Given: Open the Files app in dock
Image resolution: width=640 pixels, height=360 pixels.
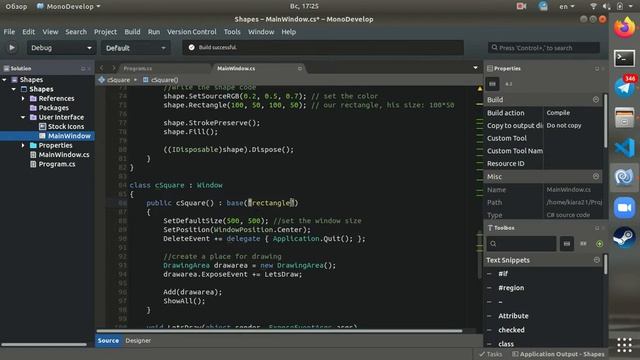Looking at the screenshot, I should point(624,118).
